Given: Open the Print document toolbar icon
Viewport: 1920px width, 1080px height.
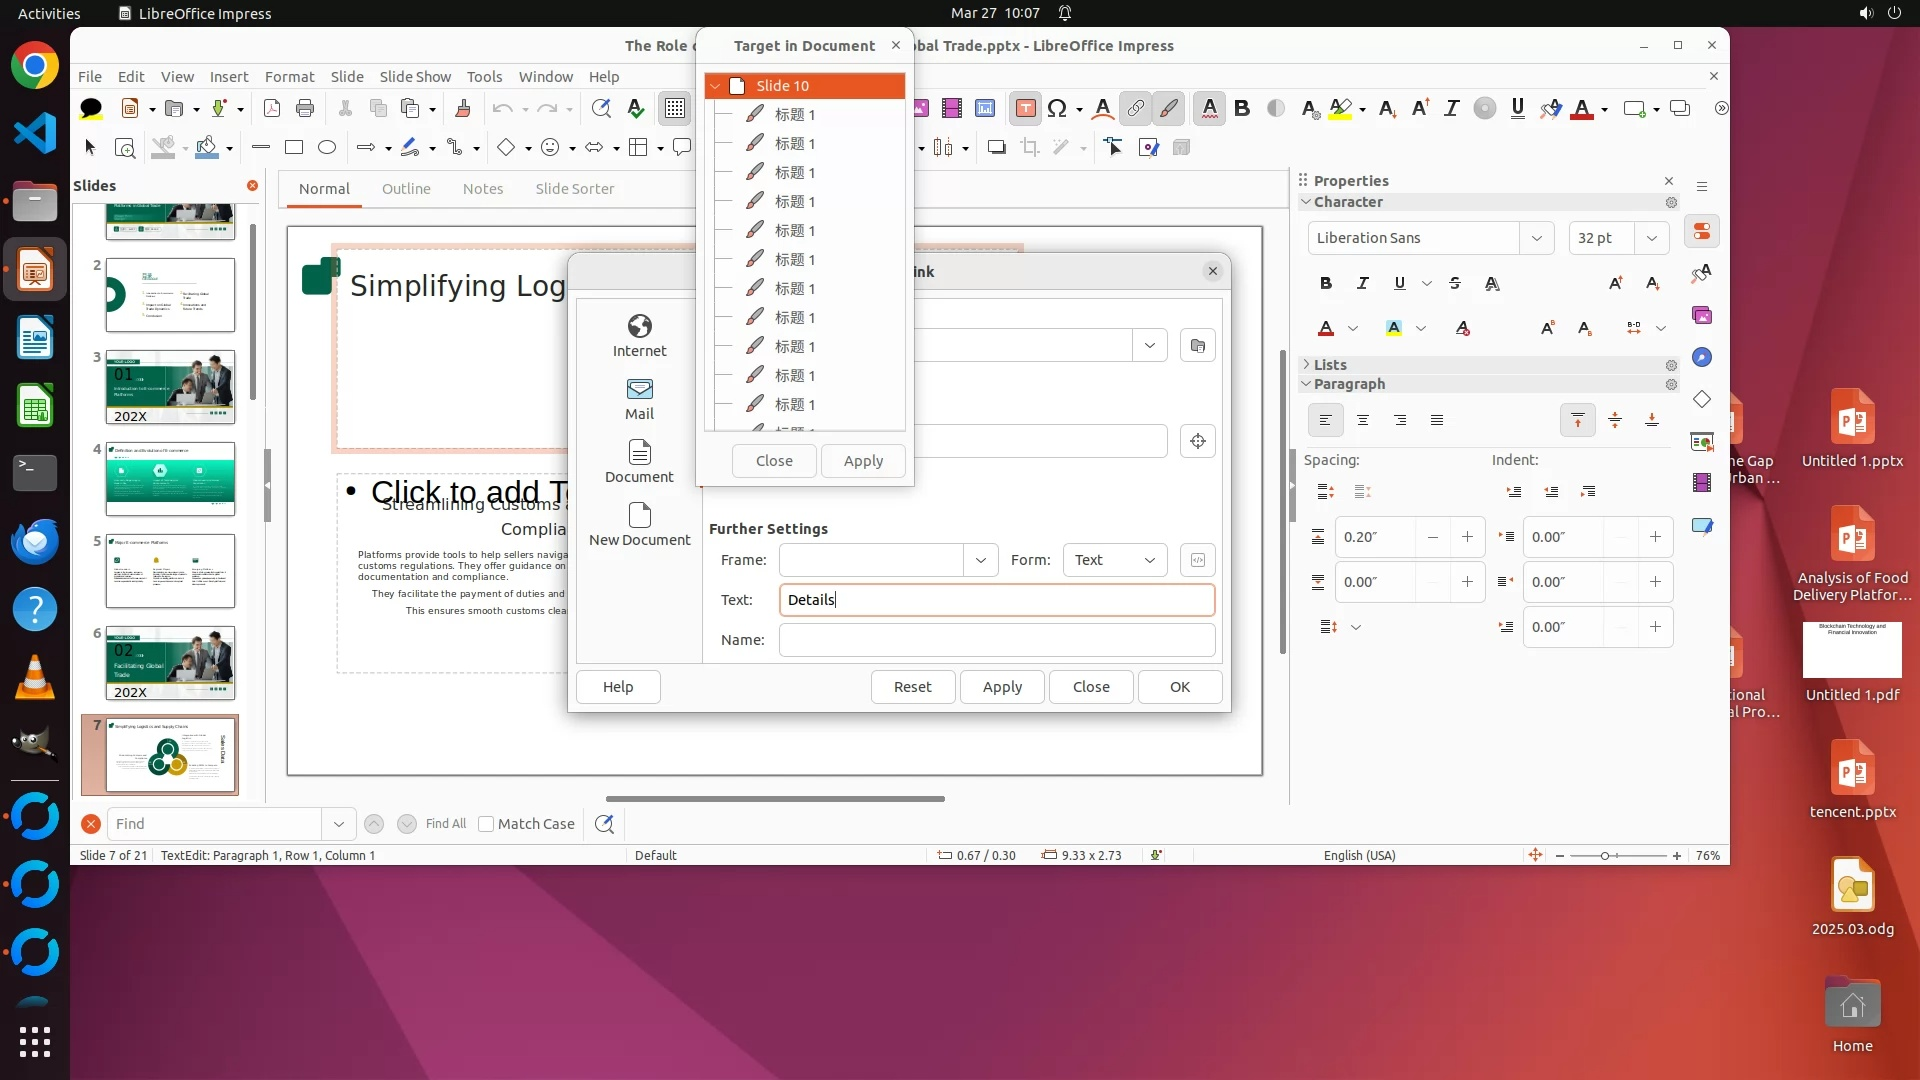Looking at the screenshot, I should [x=305, y=108].
